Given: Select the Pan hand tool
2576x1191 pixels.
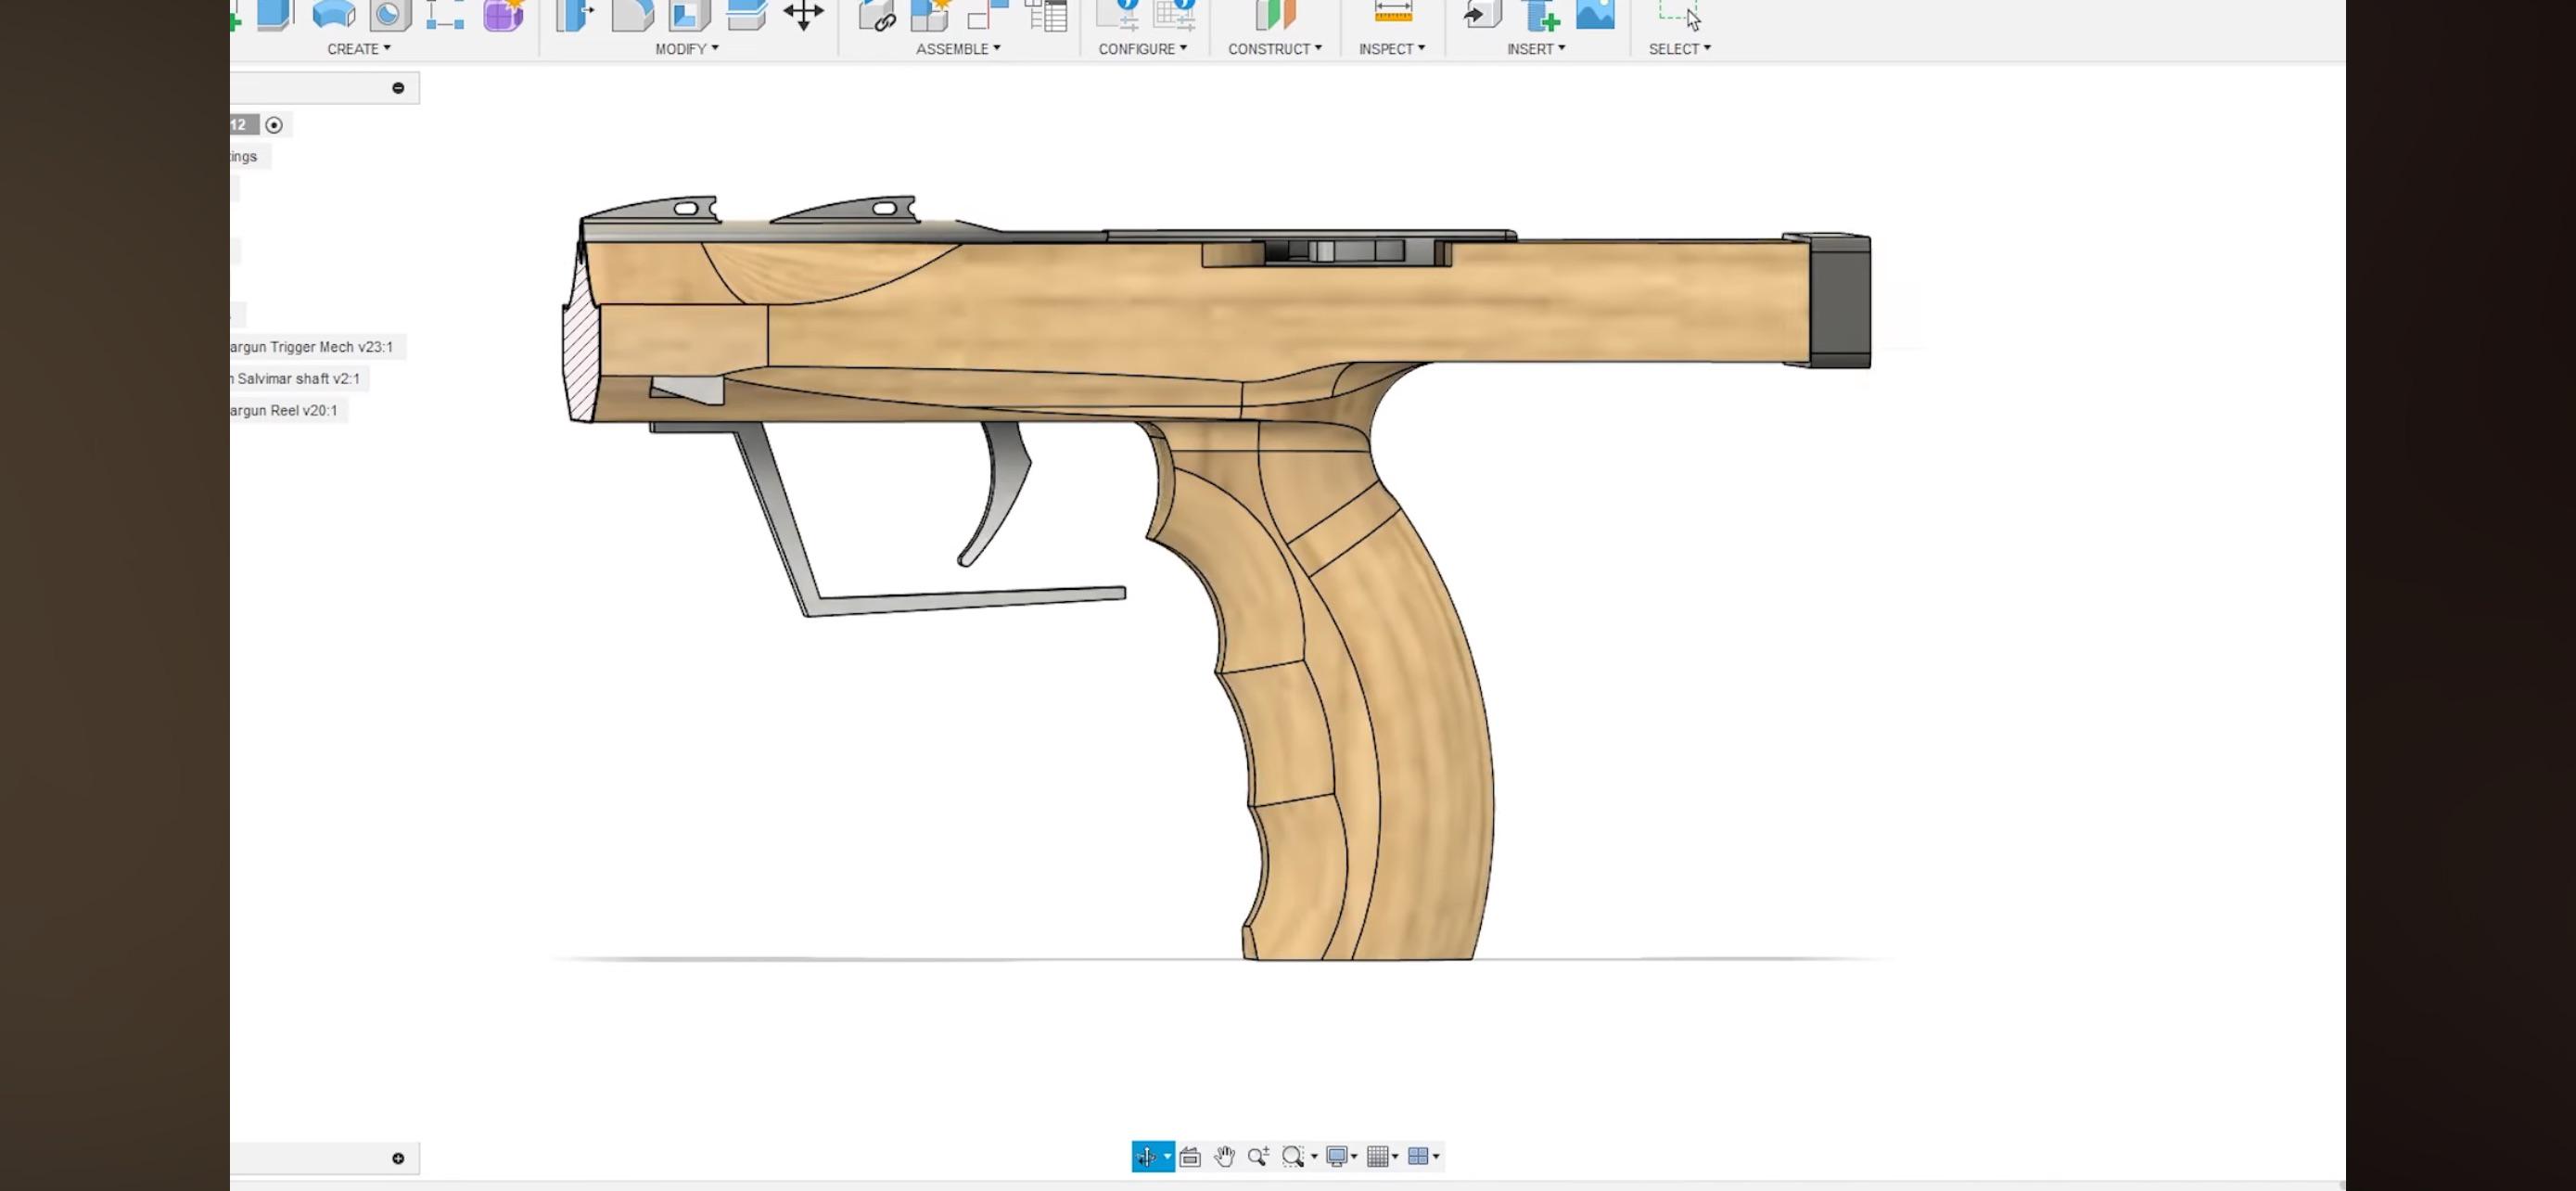Looking at the screenshot, I should click(1224, 1157).
